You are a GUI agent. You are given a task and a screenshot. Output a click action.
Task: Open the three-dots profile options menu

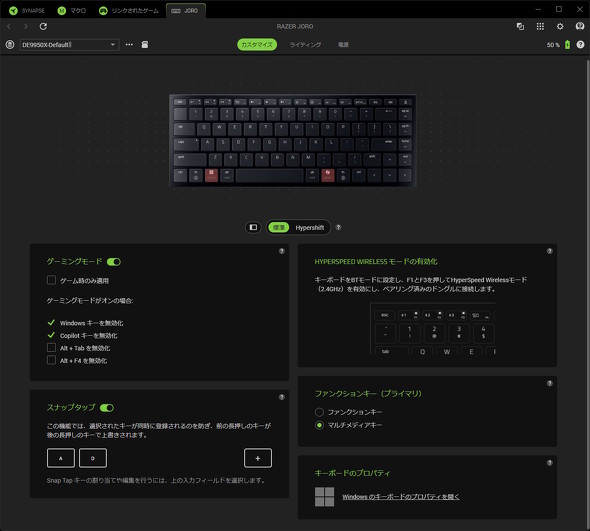129,44
